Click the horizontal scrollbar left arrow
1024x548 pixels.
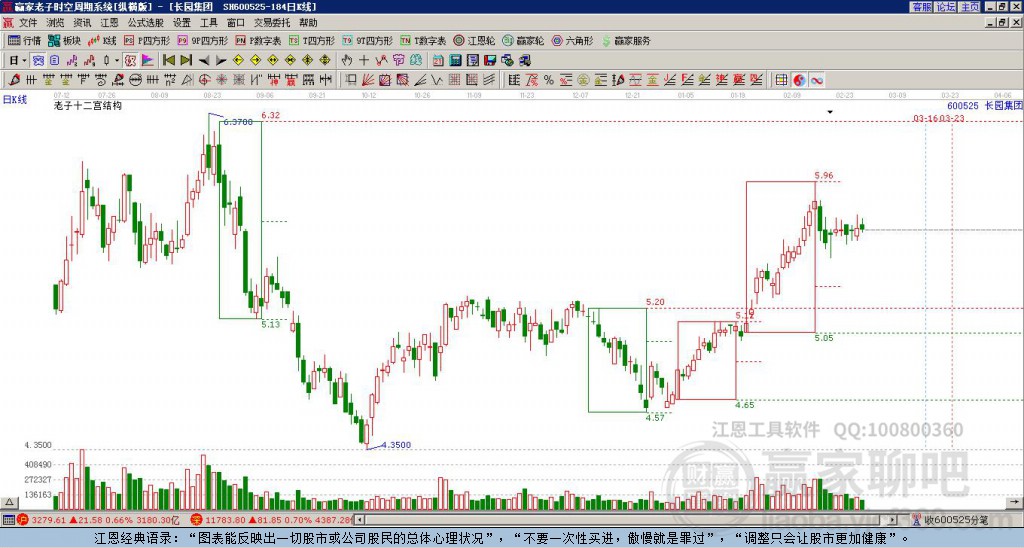(x=360, y=520)
